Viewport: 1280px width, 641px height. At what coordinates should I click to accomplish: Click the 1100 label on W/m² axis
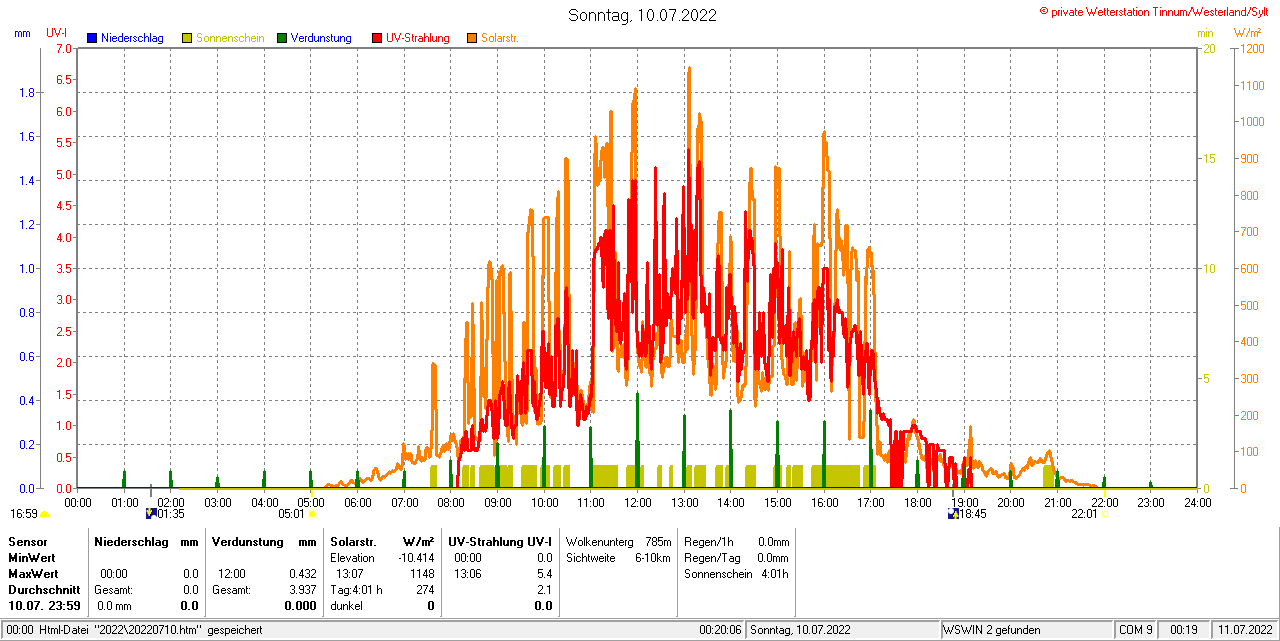tap(1250, 86)
